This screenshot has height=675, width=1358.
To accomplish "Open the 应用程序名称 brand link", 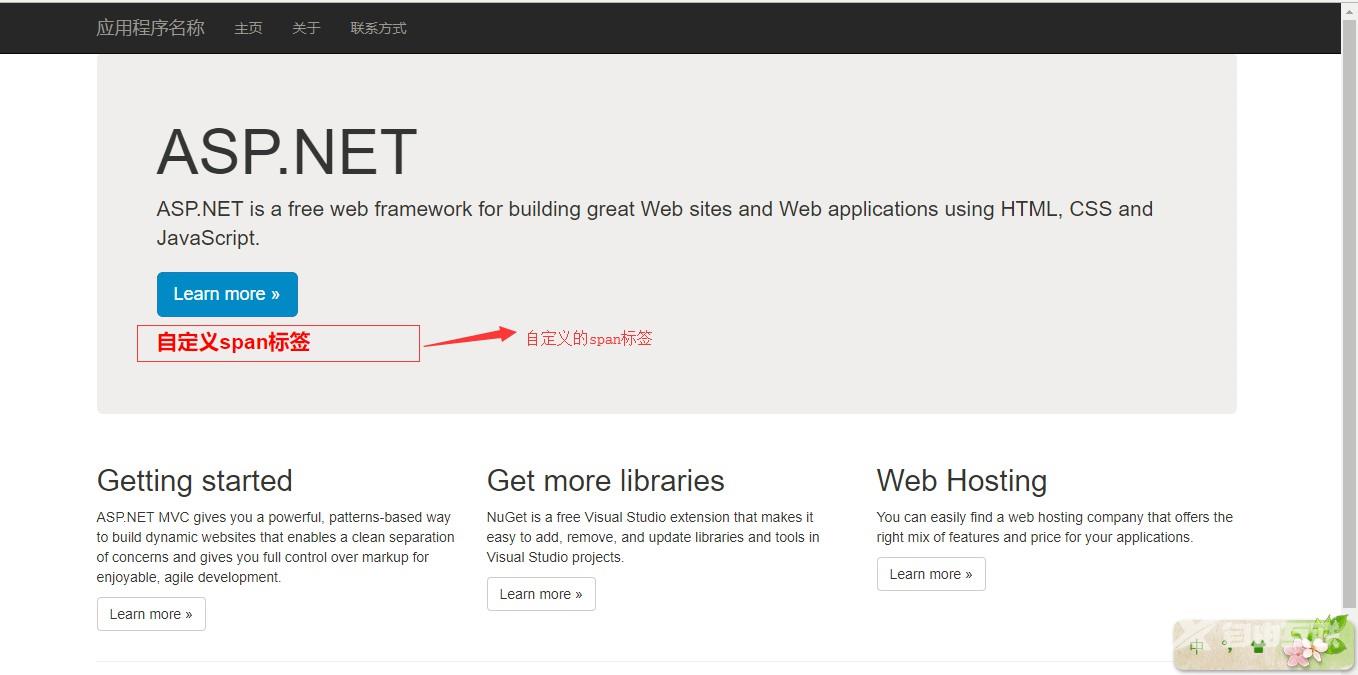I will click(x=150, y=28).
